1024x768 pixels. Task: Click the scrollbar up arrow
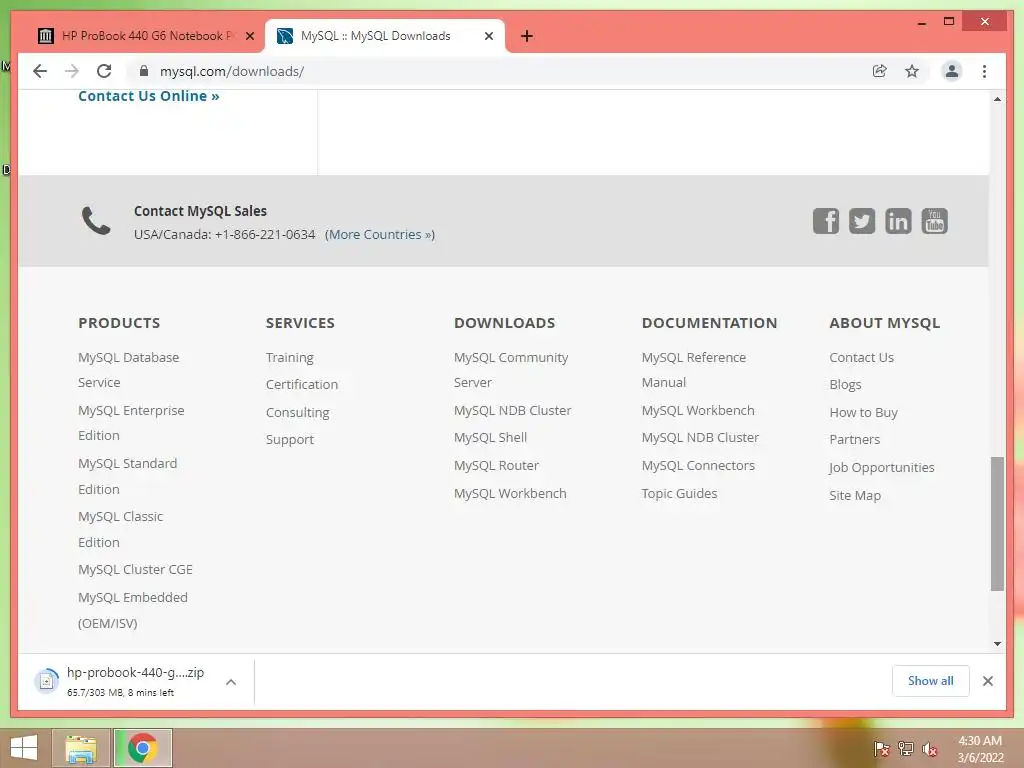pos(997,99)
